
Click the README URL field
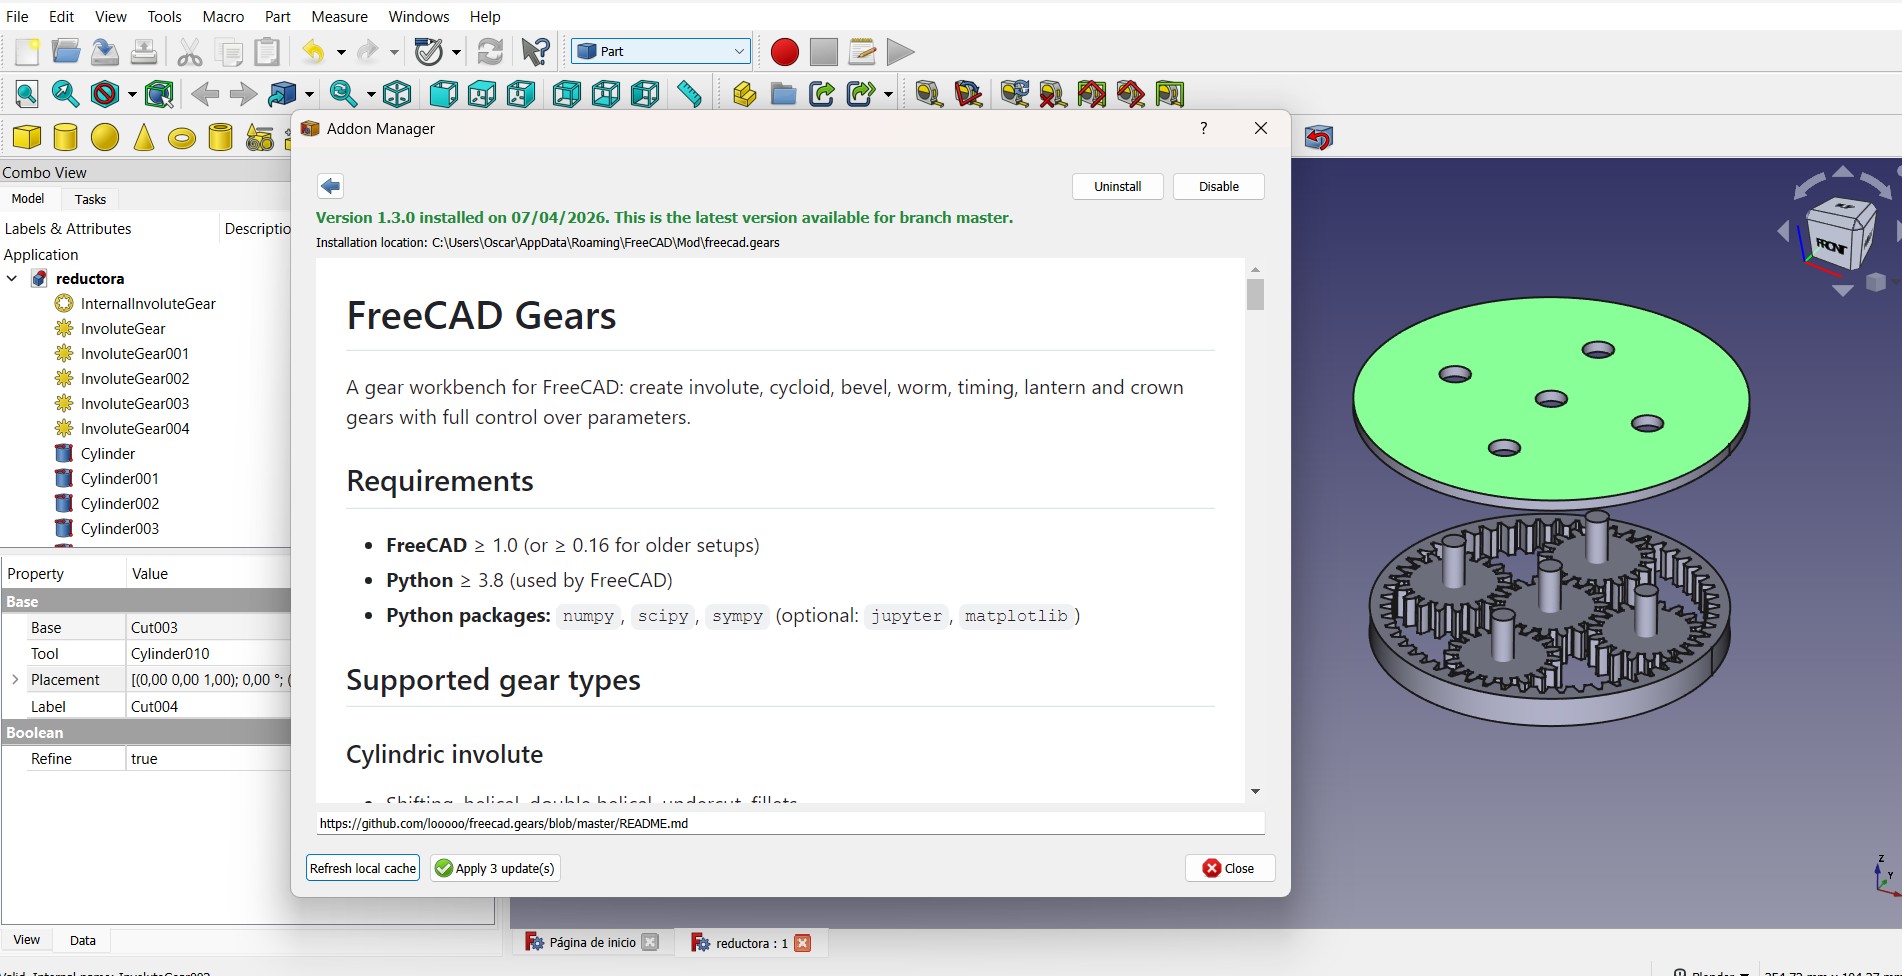point(790,824)
